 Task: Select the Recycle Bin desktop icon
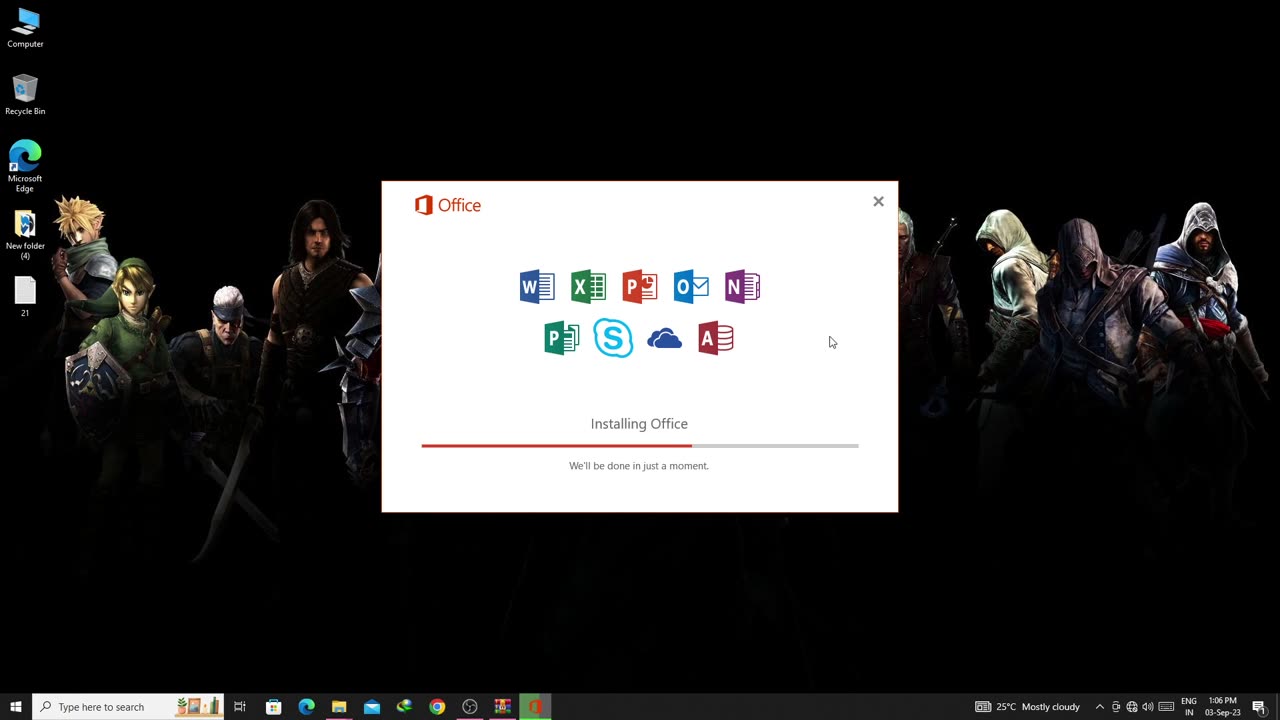pyautogui.click(x=25, y=95)
